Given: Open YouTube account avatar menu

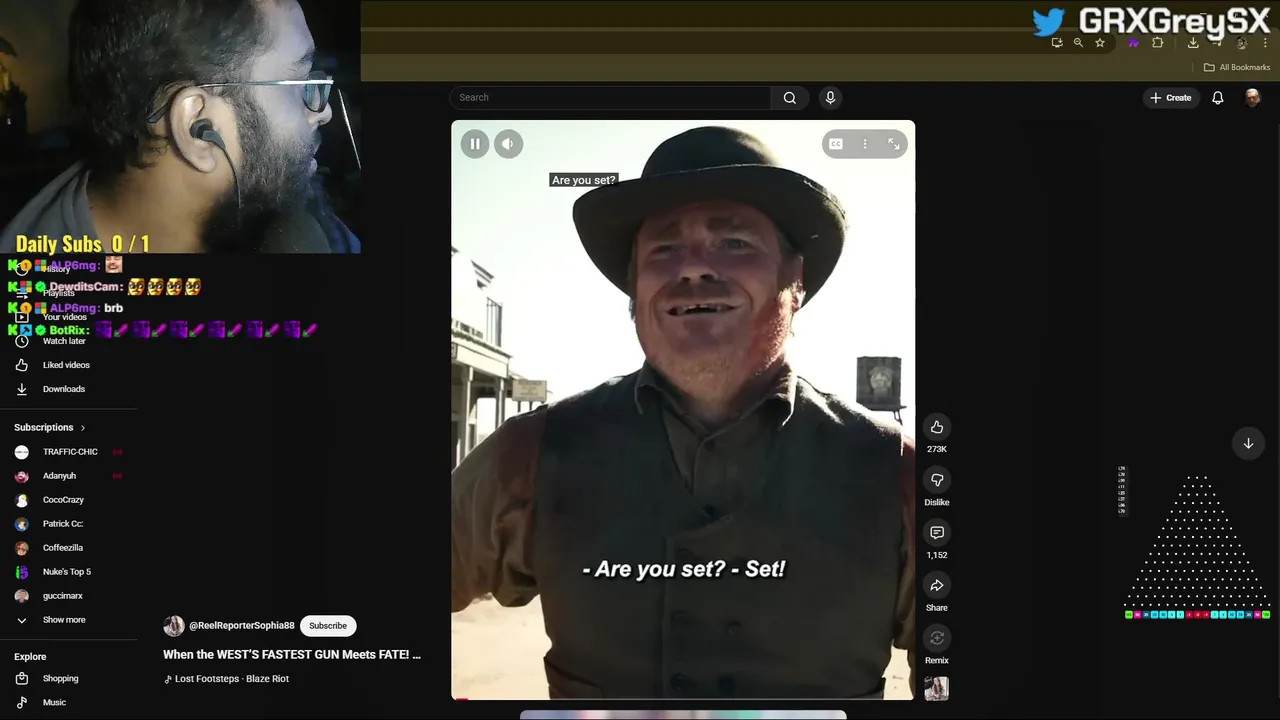Looking at the screenshot, I should pos(1253,97).
